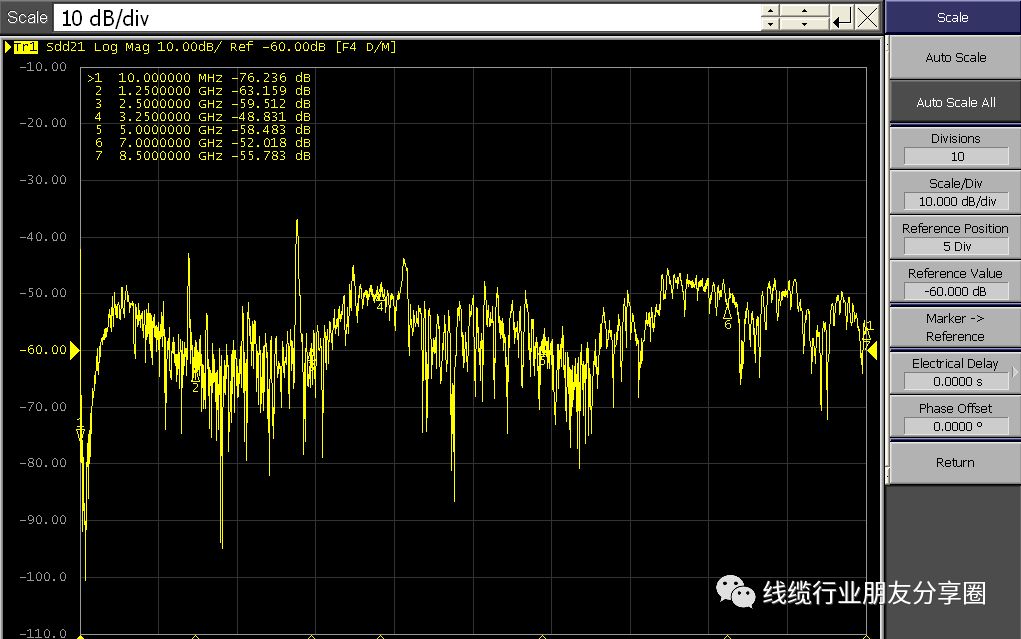Click the wide decrement down arrow button
The height and width of the screenshot is (639, 1021).
pyautogui.click(x=804, y=23)
